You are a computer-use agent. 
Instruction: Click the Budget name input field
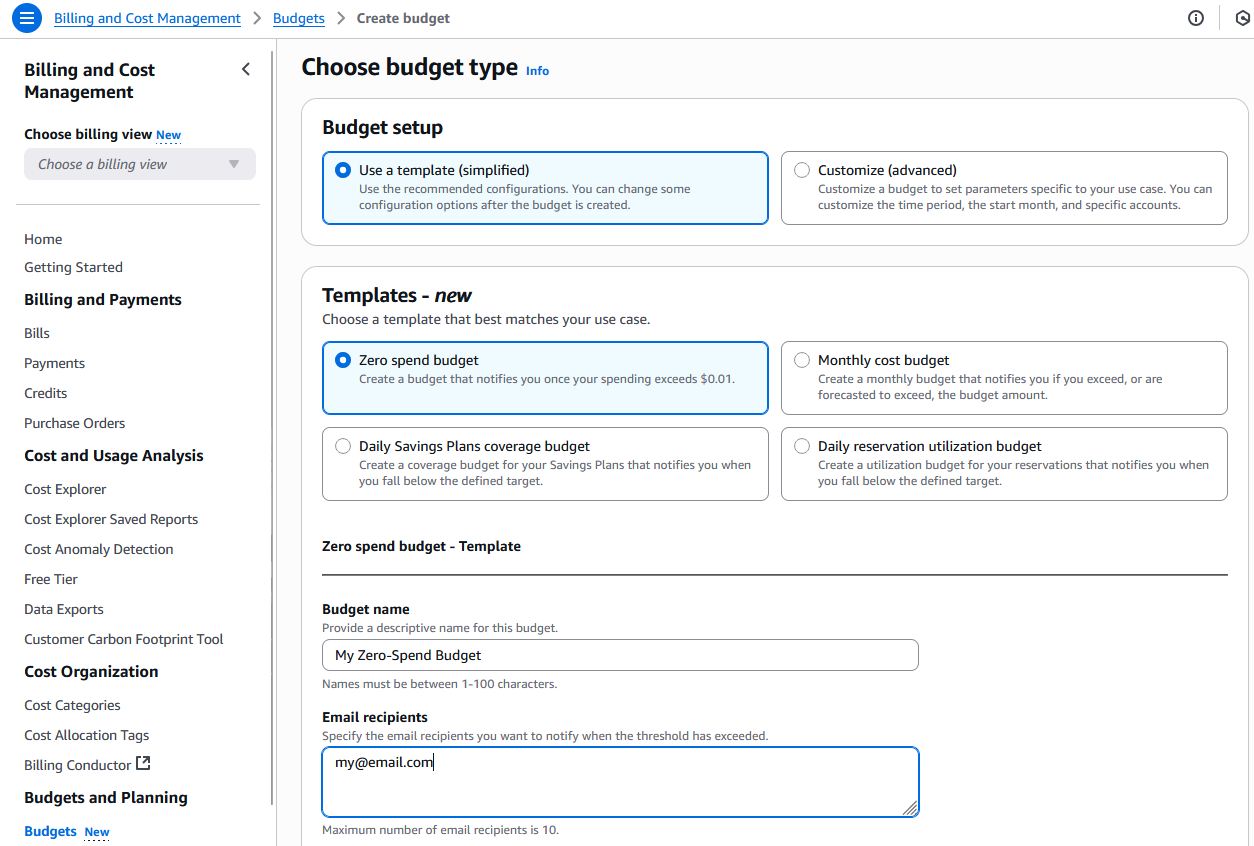(619, 655)
